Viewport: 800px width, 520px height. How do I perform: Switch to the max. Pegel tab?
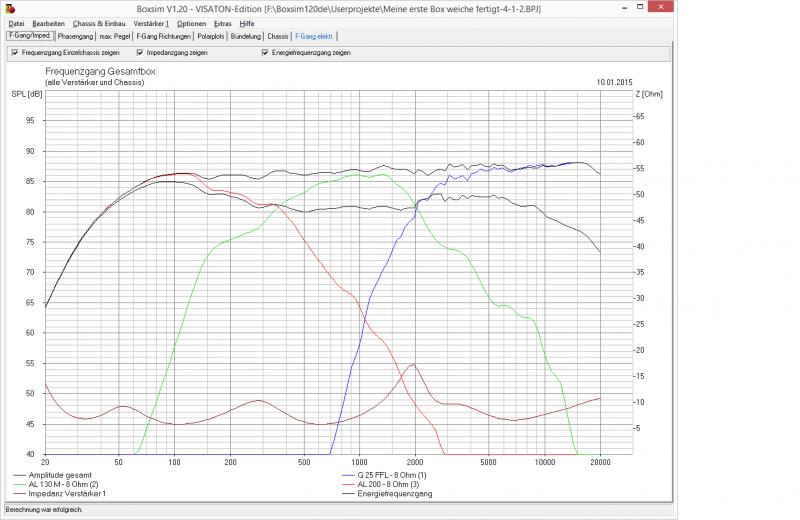[x=115, y=36]
